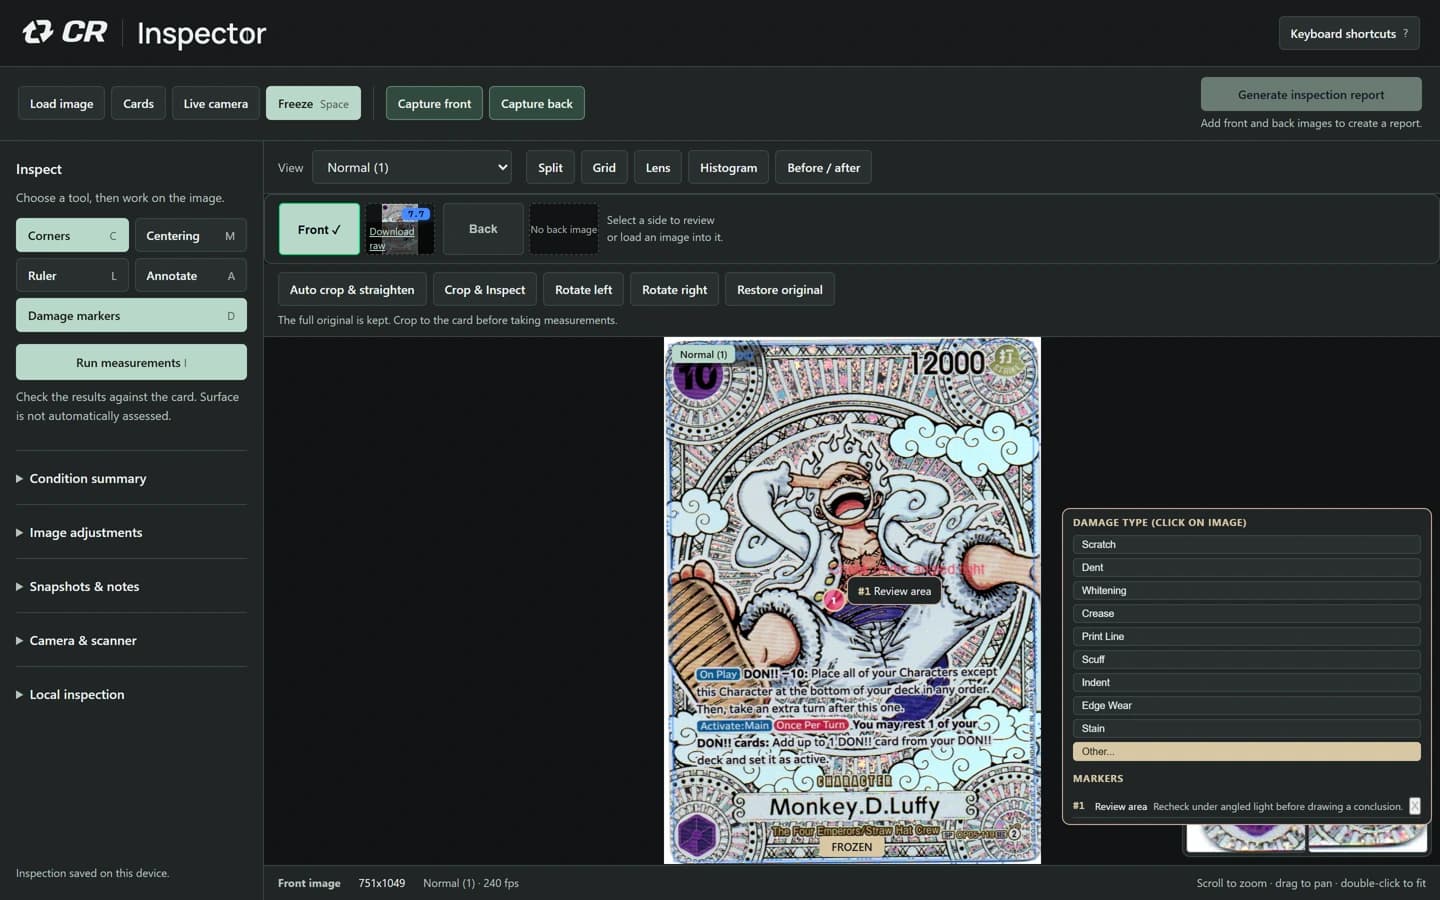This screenshot has height=900, width=1440.
Task: Select the Front side tab
Action: coord(319,229)
